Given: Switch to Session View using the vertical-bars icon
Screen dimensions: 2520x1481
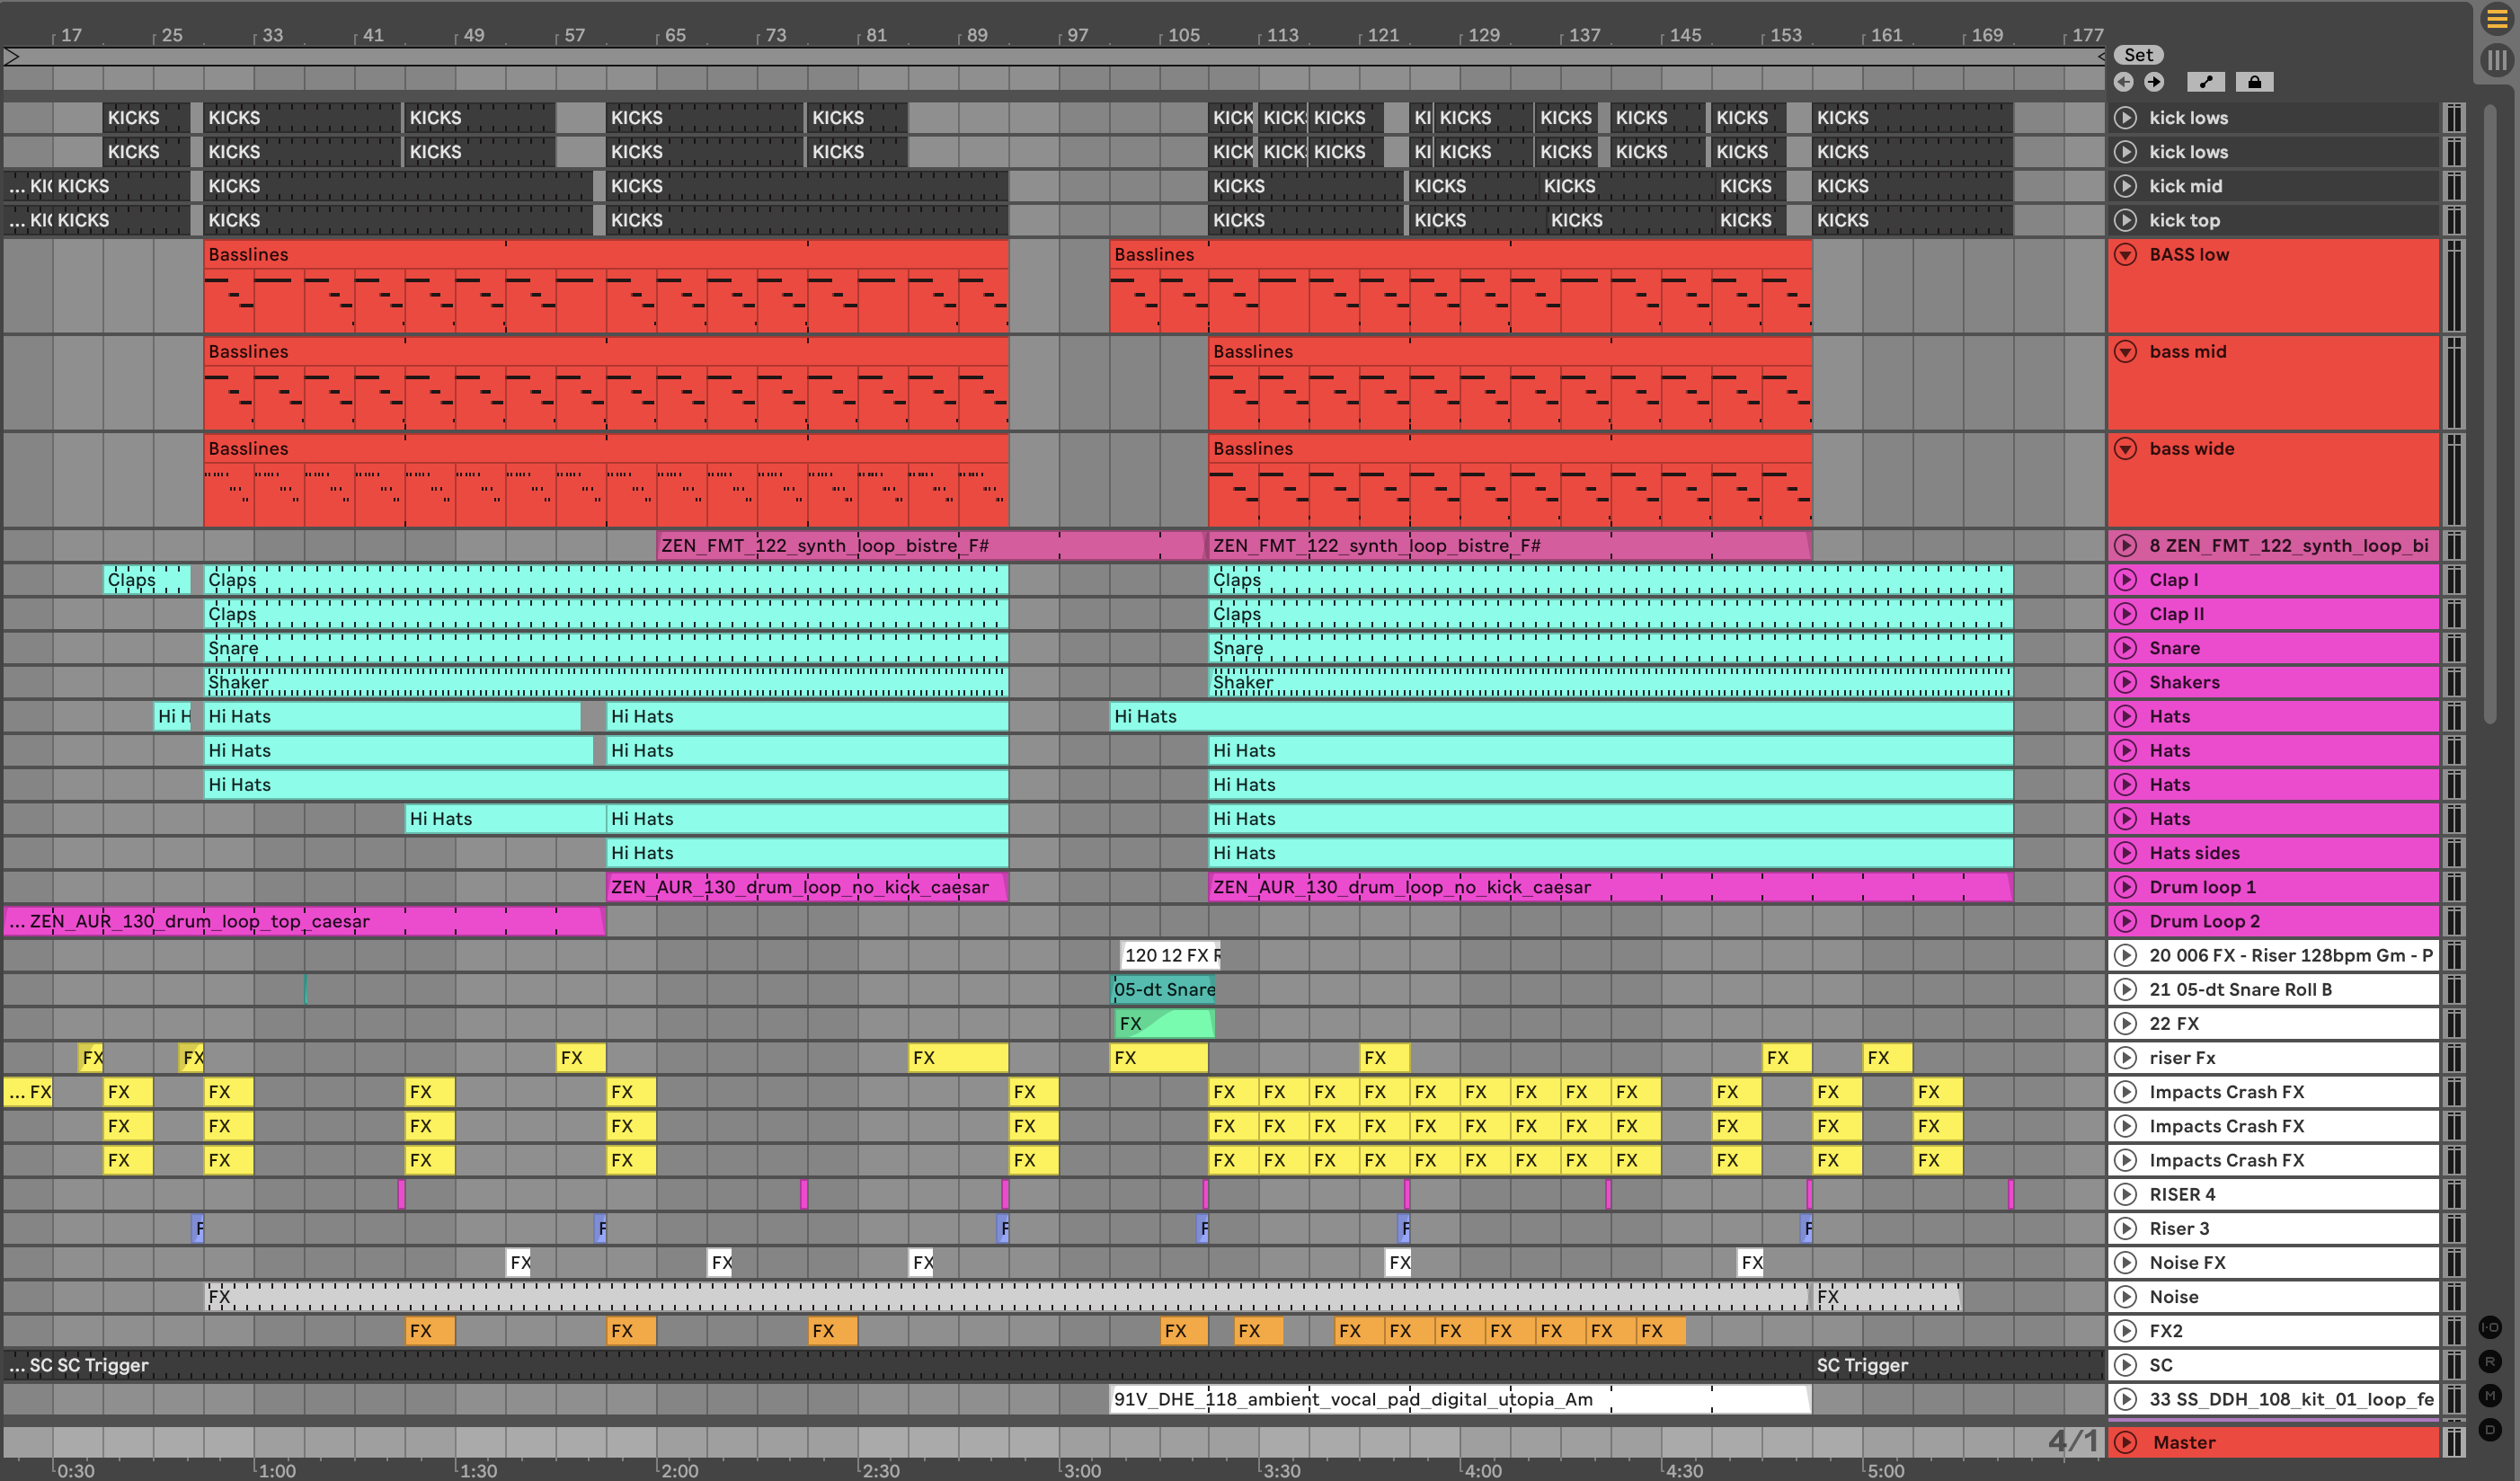Looking at the screenshot, I should pos(2497,59).
